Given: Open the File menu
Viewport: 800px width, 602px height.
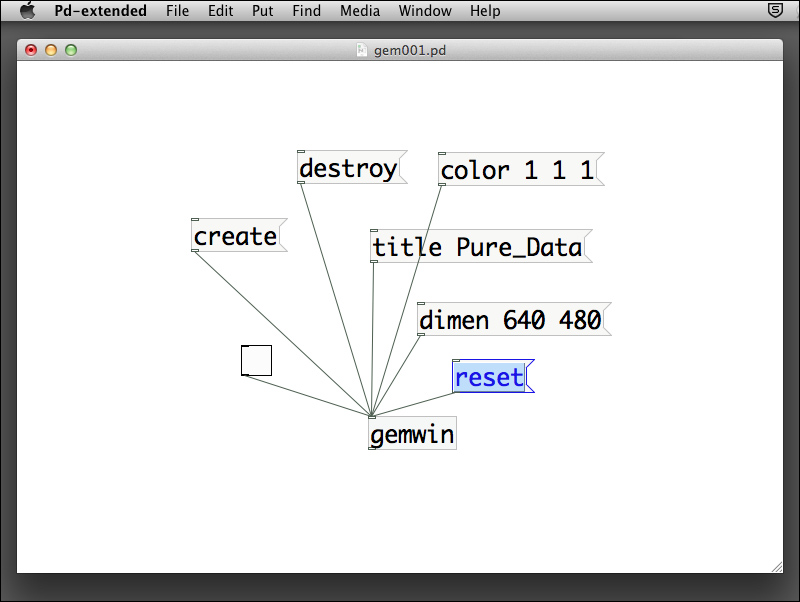Looking at the screenshot, I should [x=177, y=10].
